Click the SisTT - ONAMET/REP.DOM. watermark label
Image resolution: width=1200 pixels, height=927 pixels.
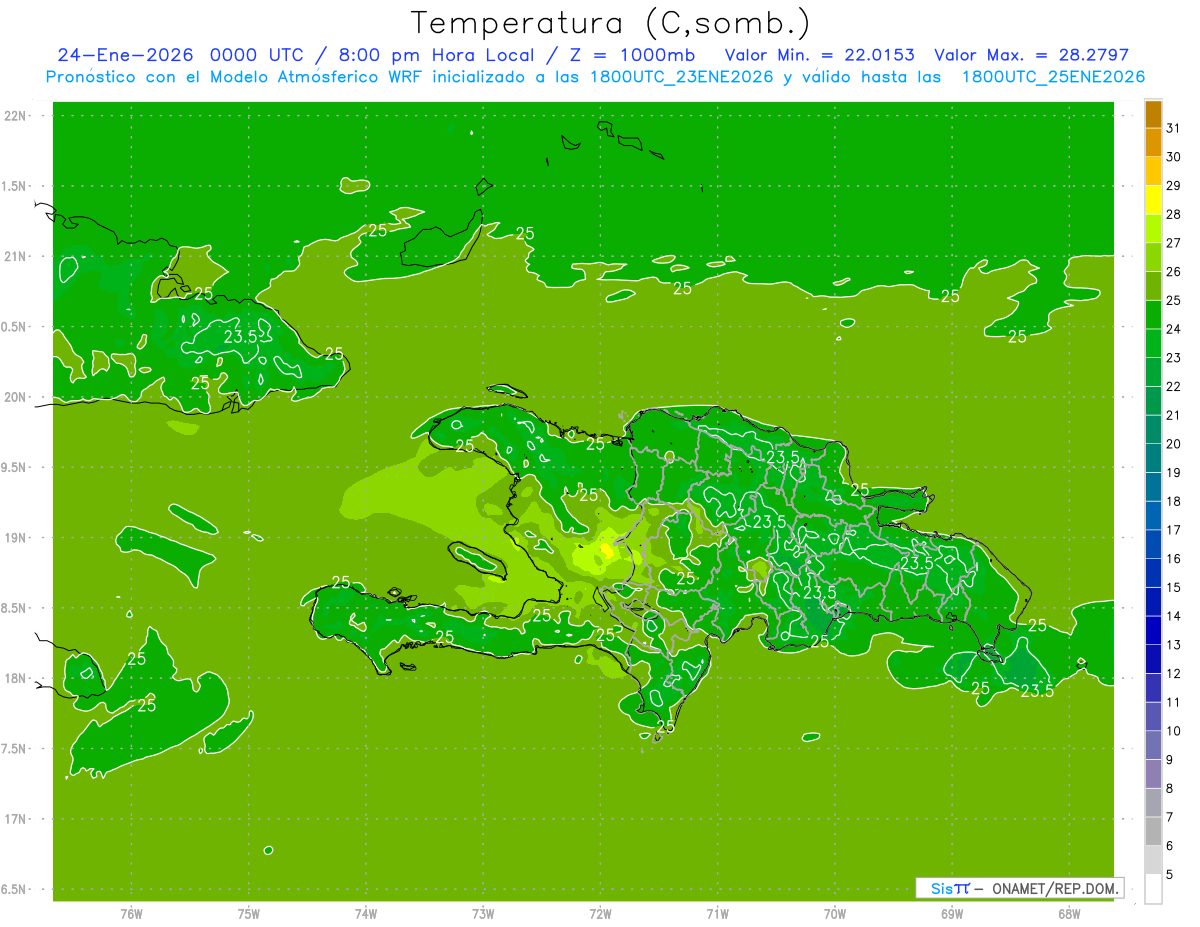tap(1019, 888)
